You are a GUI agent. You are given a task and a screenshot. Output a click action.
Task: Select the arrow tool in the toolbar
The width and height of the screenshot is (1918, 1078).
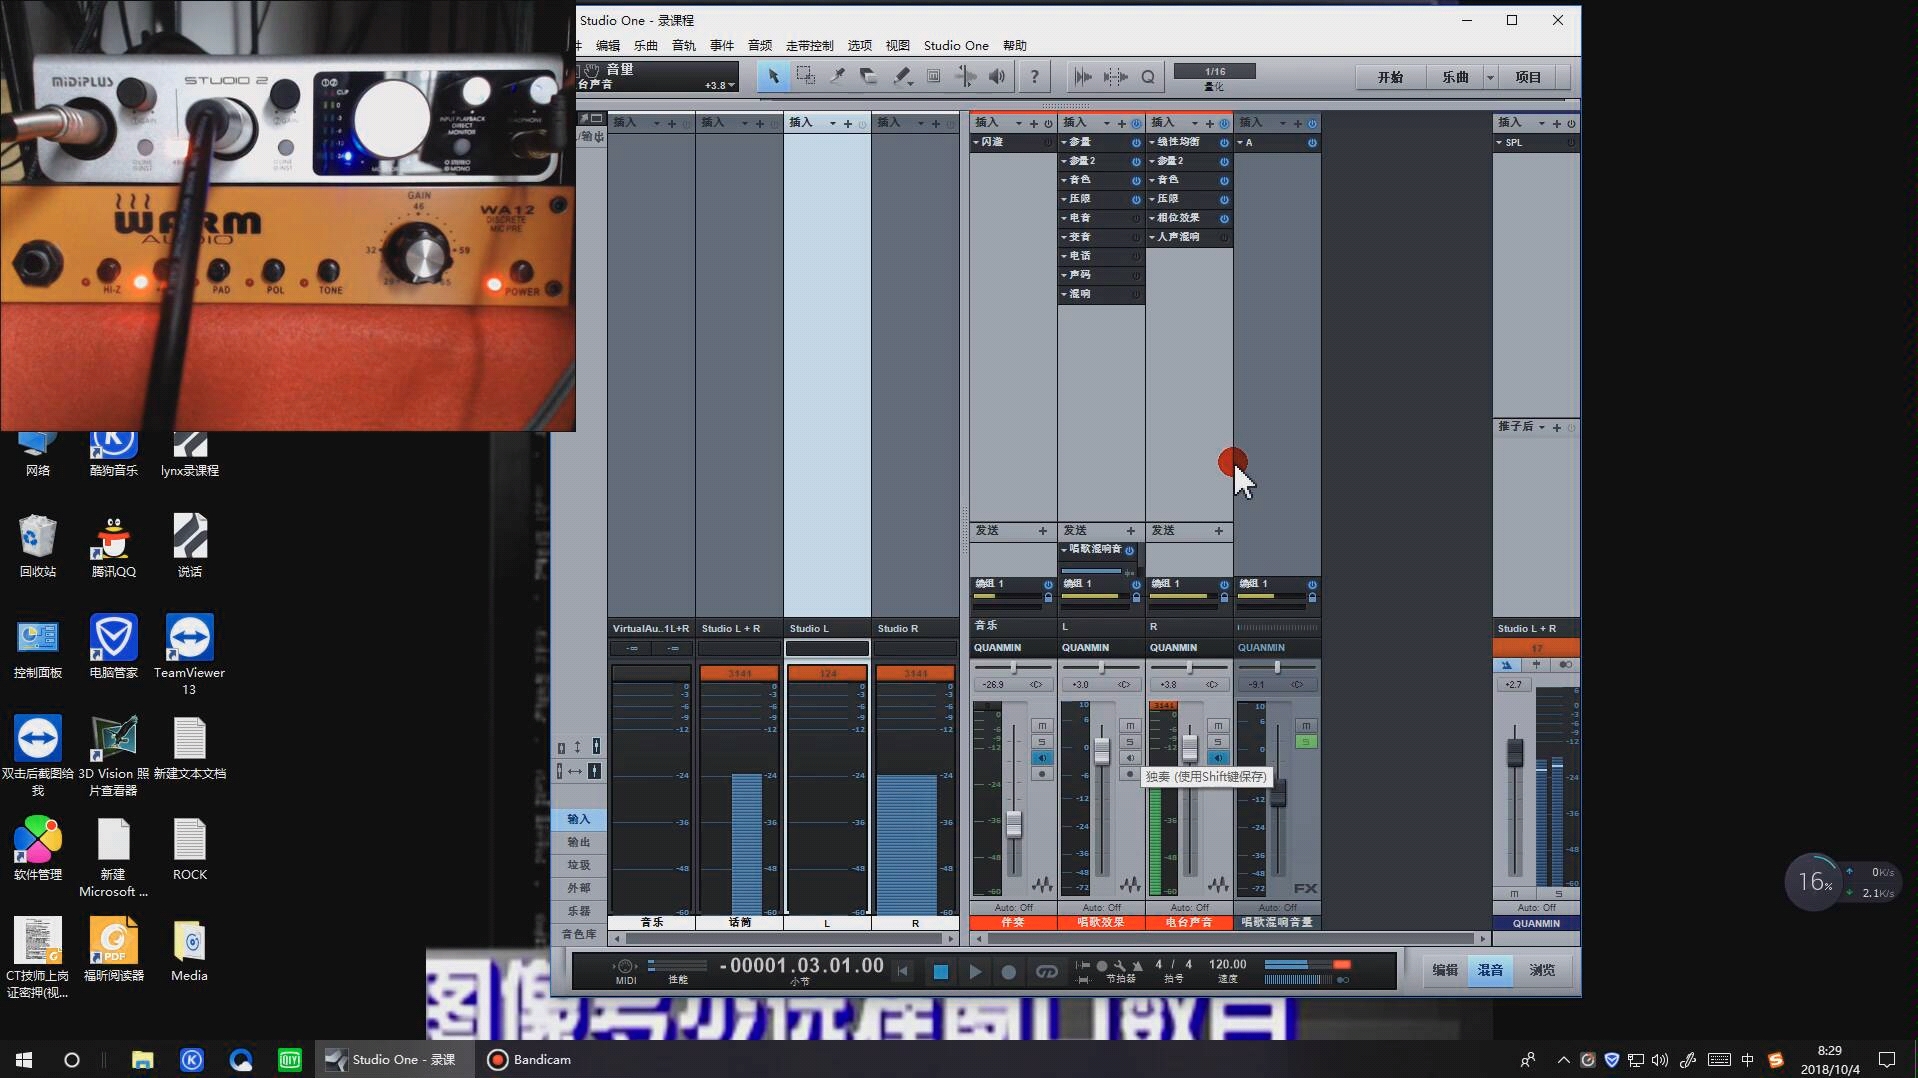(x=773, y=76)
